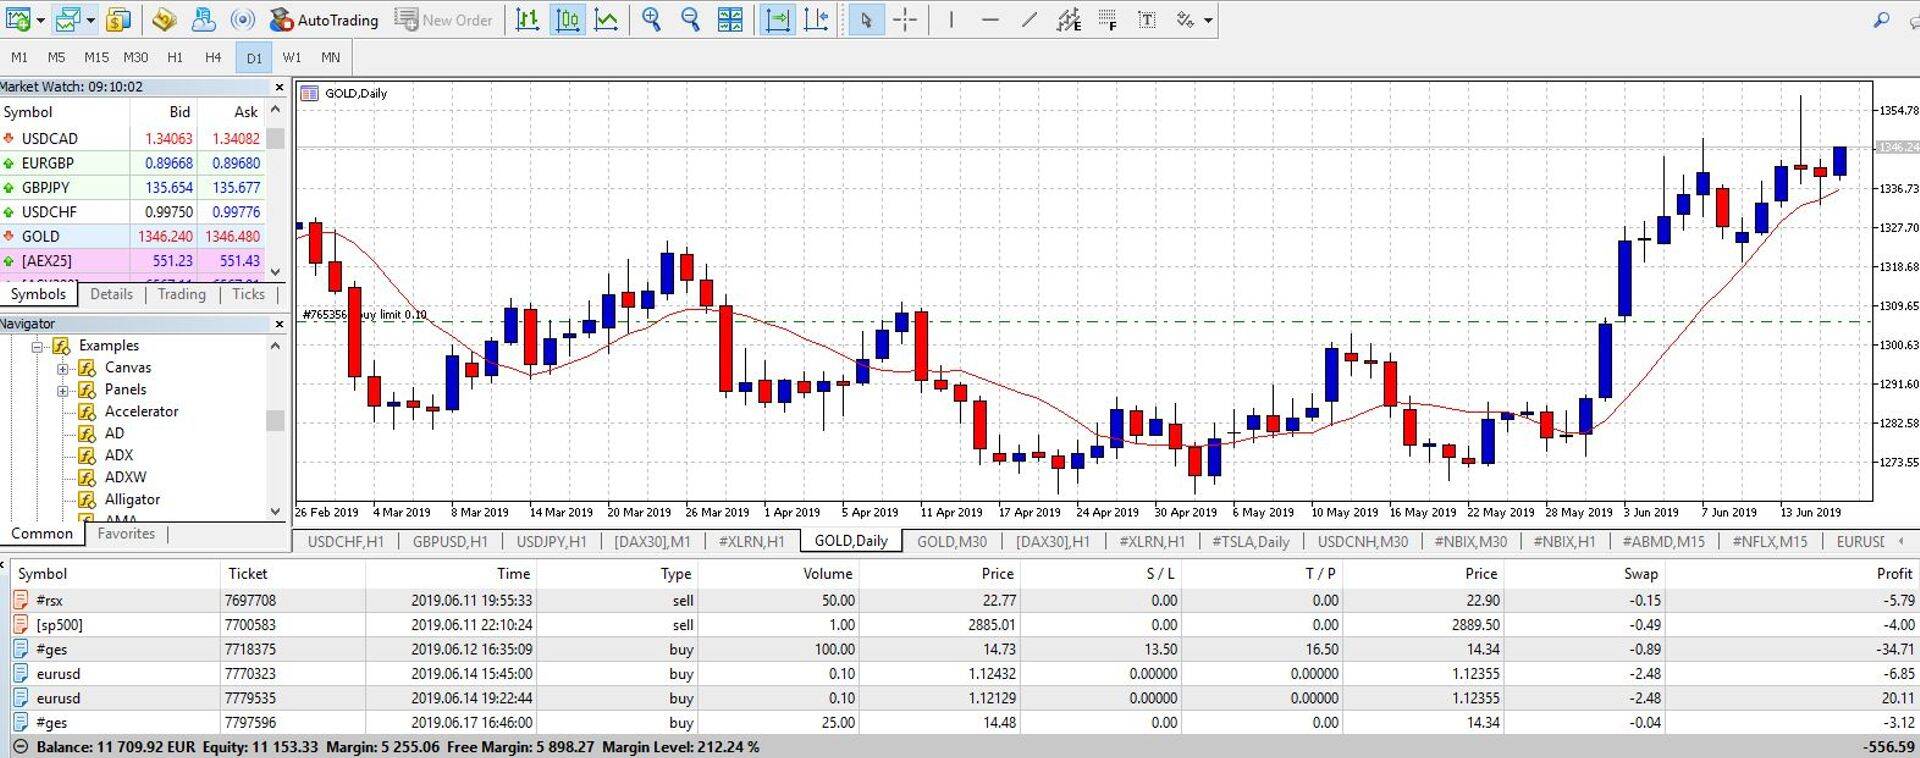Draw an equidistant channel

point(1069,19)
